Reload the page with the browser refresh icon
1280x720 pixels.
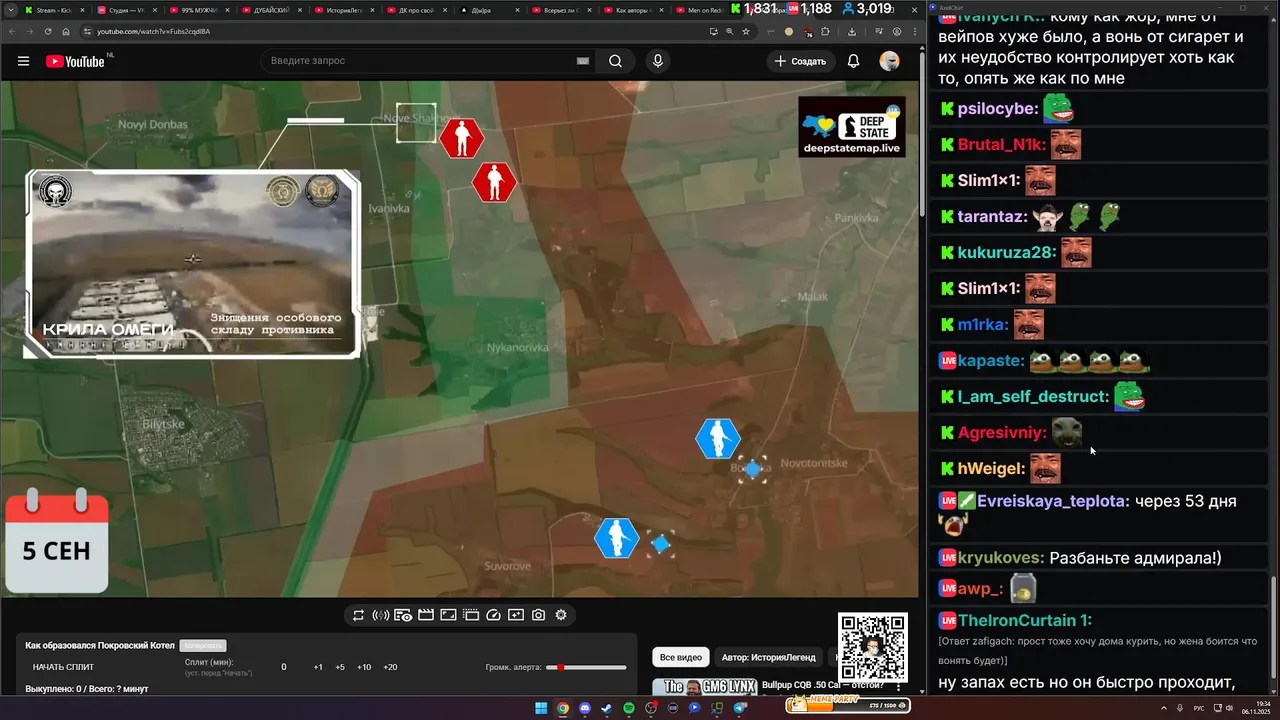pos(46,31)
